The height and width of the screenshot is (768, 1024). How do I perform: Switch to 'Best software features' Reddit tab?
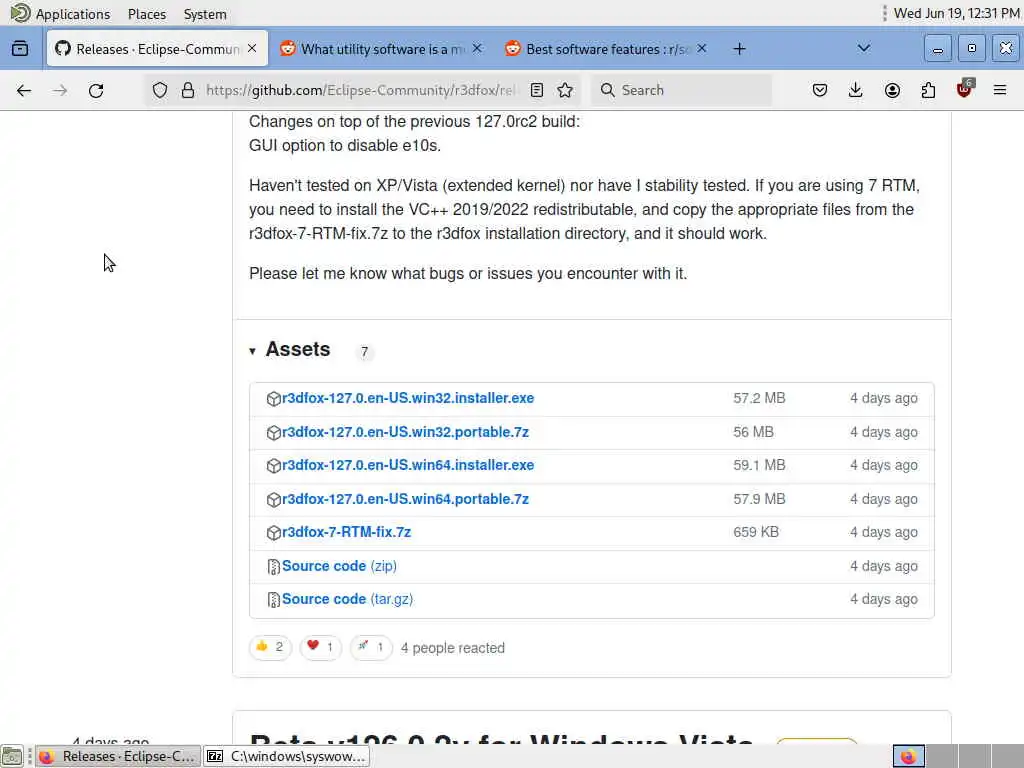[607, 48]
